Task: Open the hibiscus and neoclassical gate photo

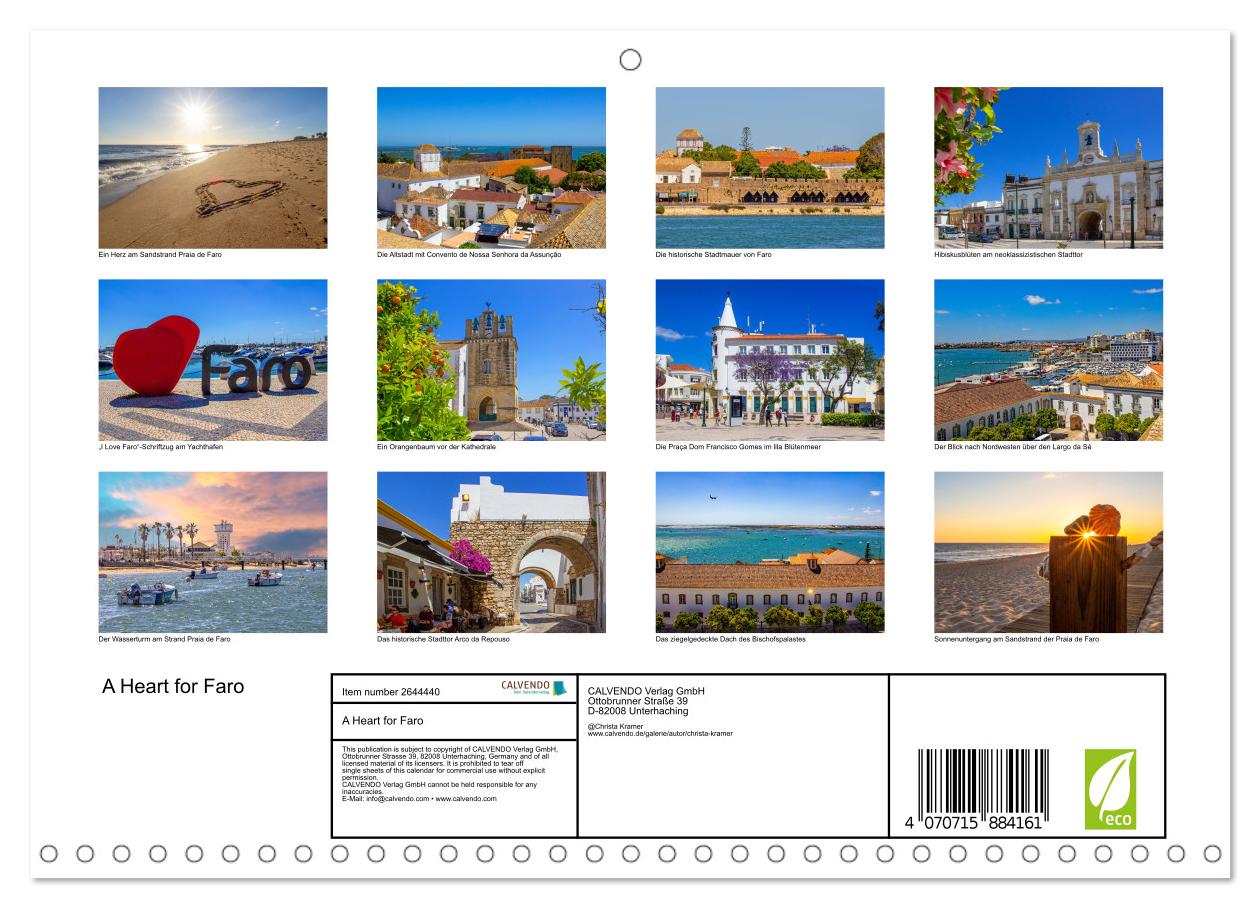Action: pos(1049,167)
